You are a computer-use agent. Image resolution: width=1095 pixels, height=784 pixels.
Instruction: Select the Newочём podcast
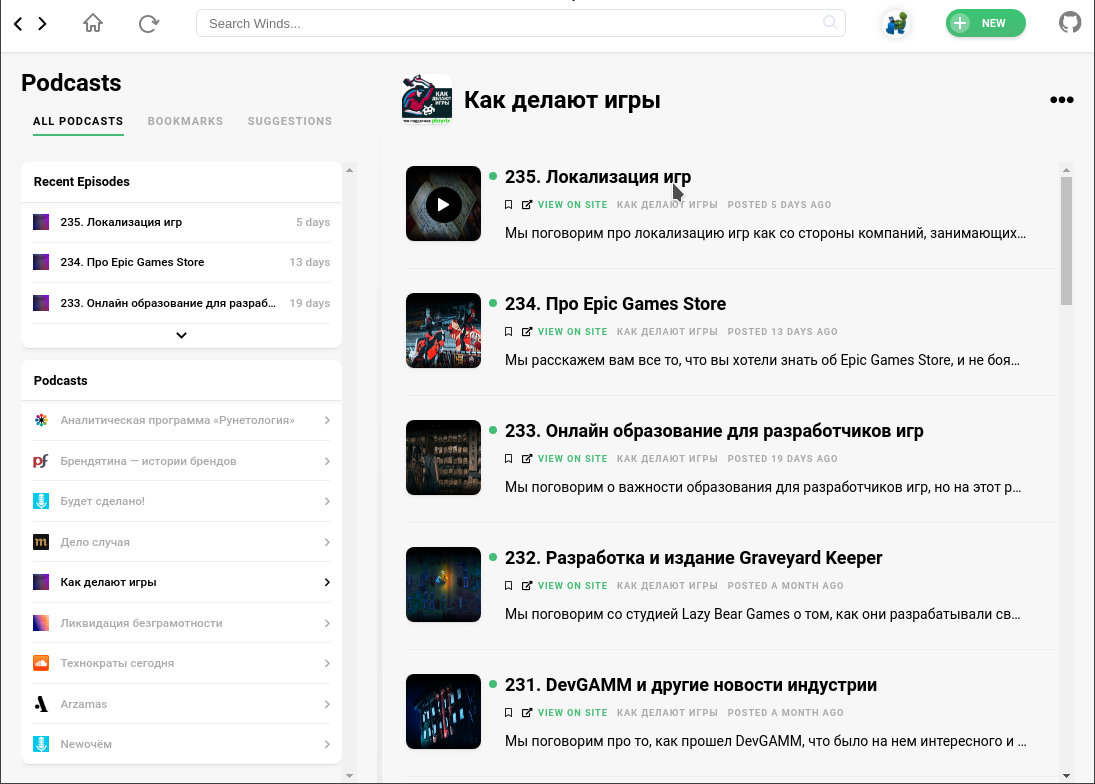[x=182, y=744]
